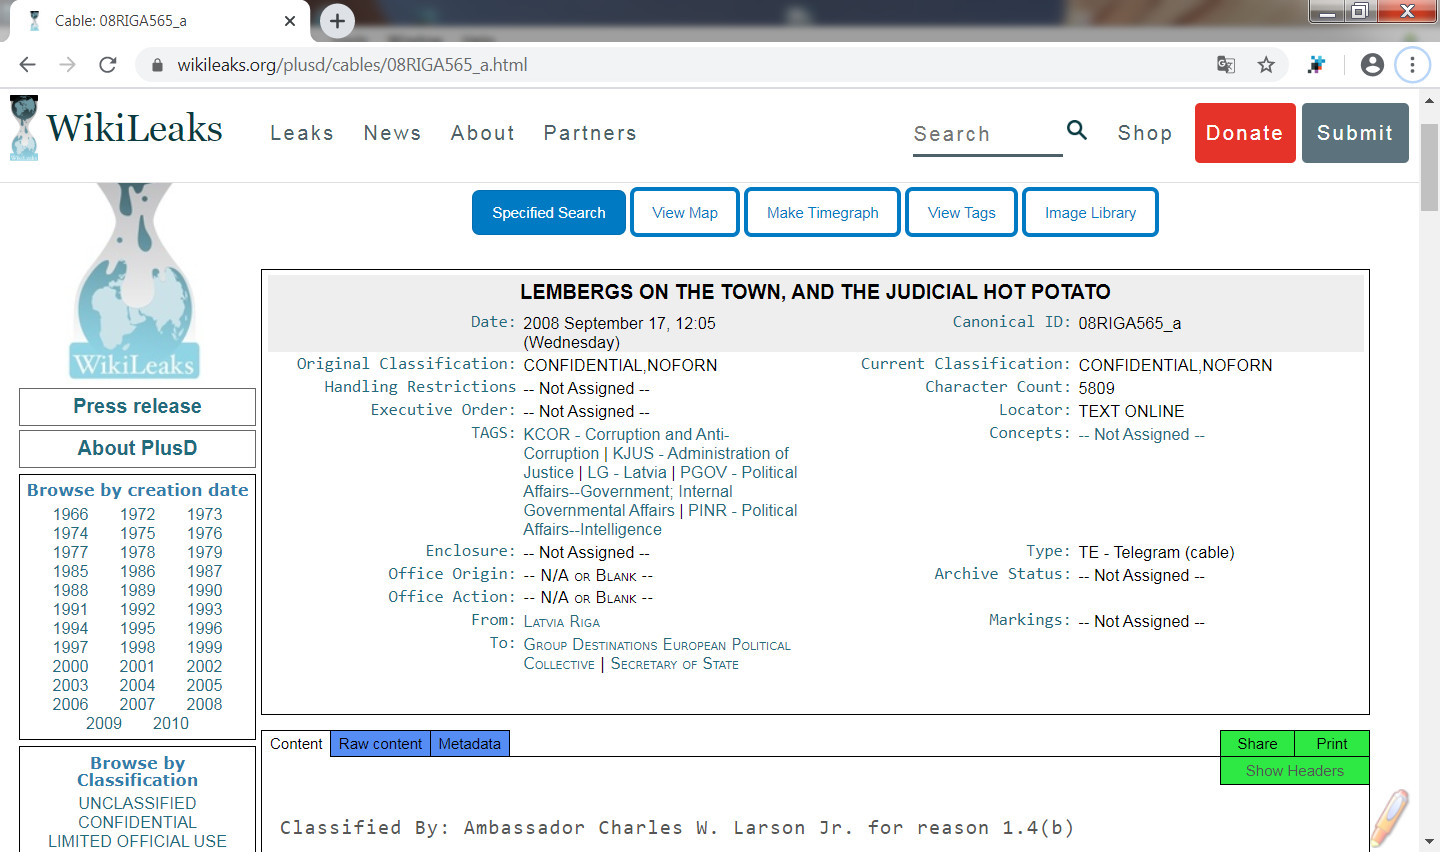Open the Chrome three-dot menu
Screen dimensions: 1440x852
tap(1412, 65)
